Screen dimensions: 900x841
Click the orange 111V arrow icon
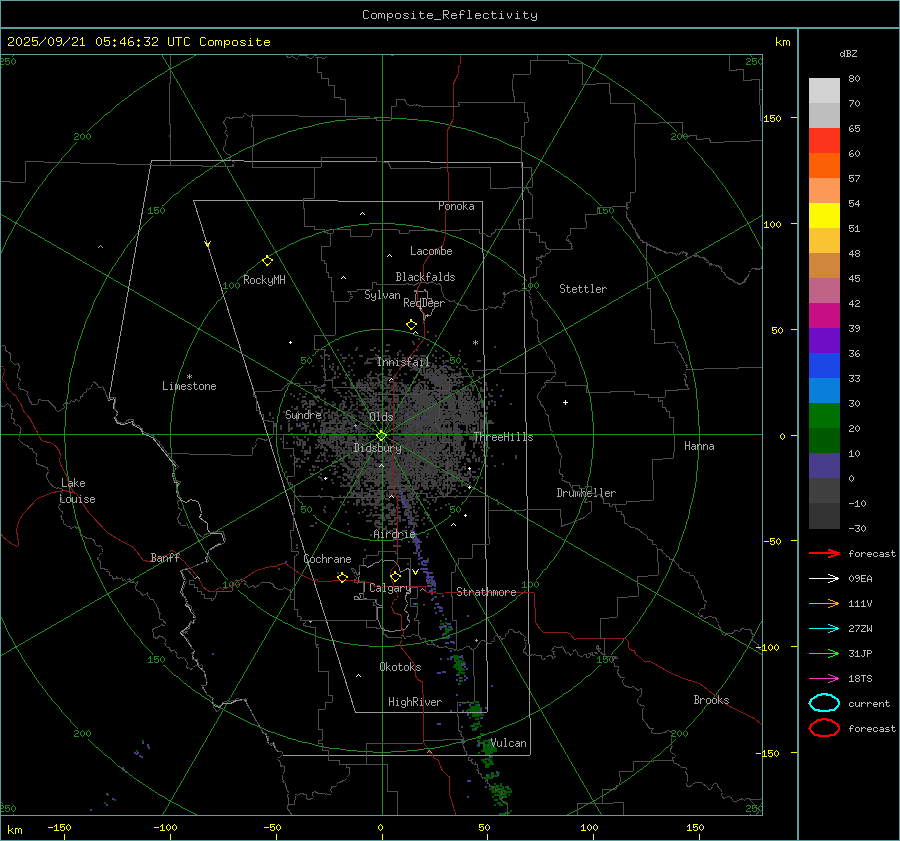click(x=824, y=603)
